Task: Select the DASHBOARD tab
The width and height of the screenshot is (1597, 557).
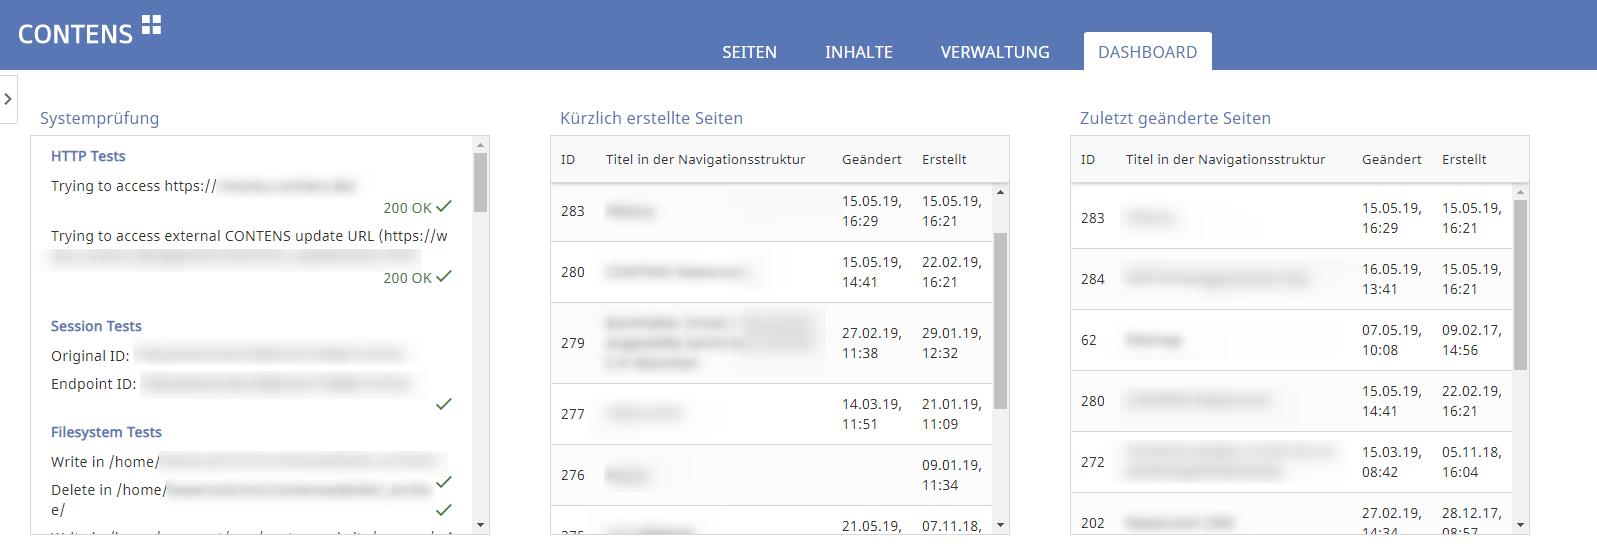Action: pos(1147,52)
